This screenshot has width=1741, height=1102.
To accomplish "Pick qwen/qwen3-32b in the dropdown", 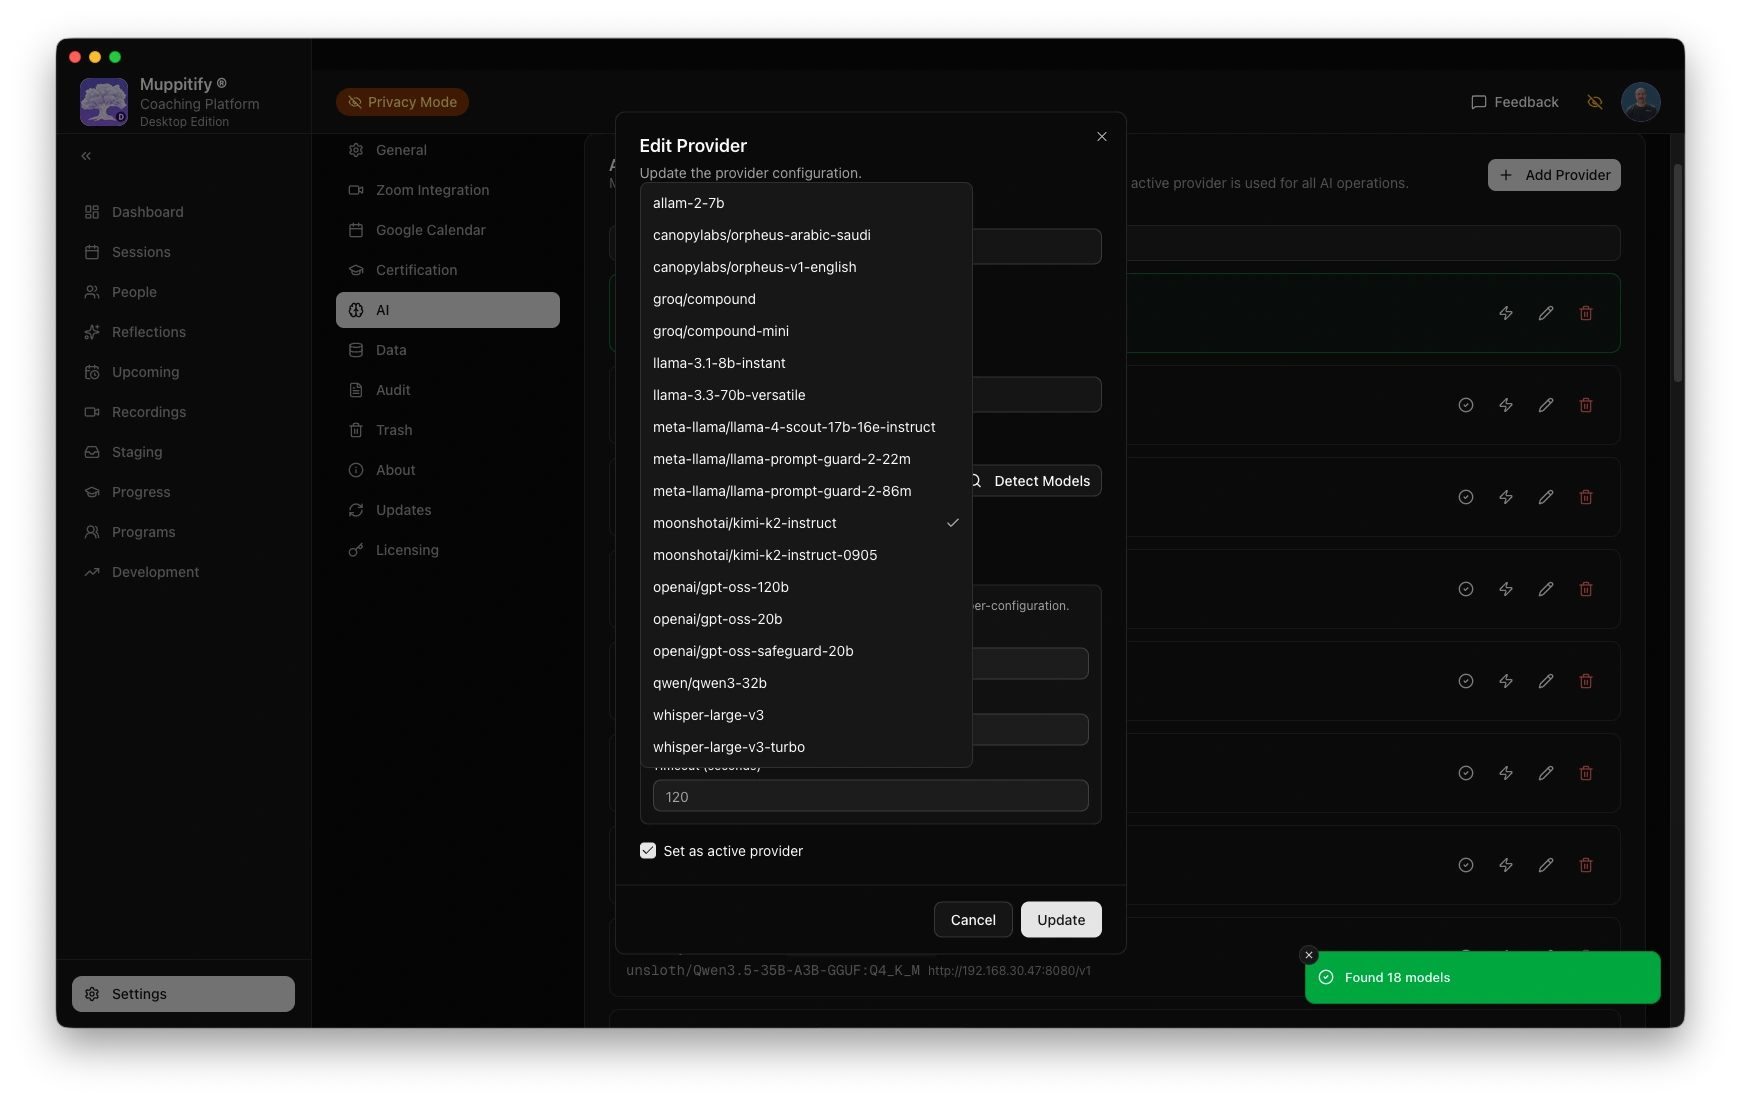I will tap(710, 683).
